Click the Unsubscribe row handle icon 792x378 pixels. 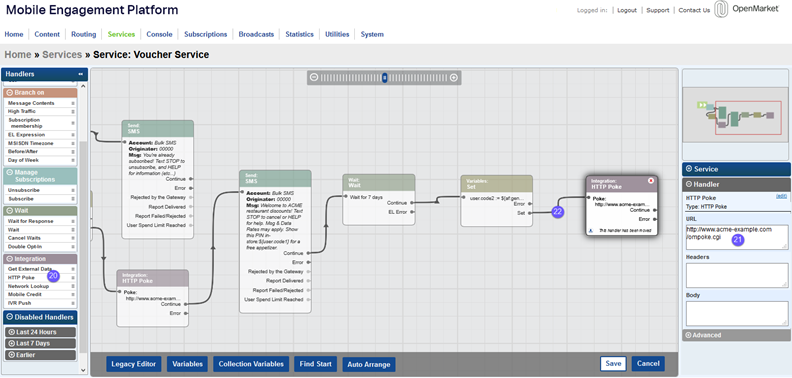point(73,191)
